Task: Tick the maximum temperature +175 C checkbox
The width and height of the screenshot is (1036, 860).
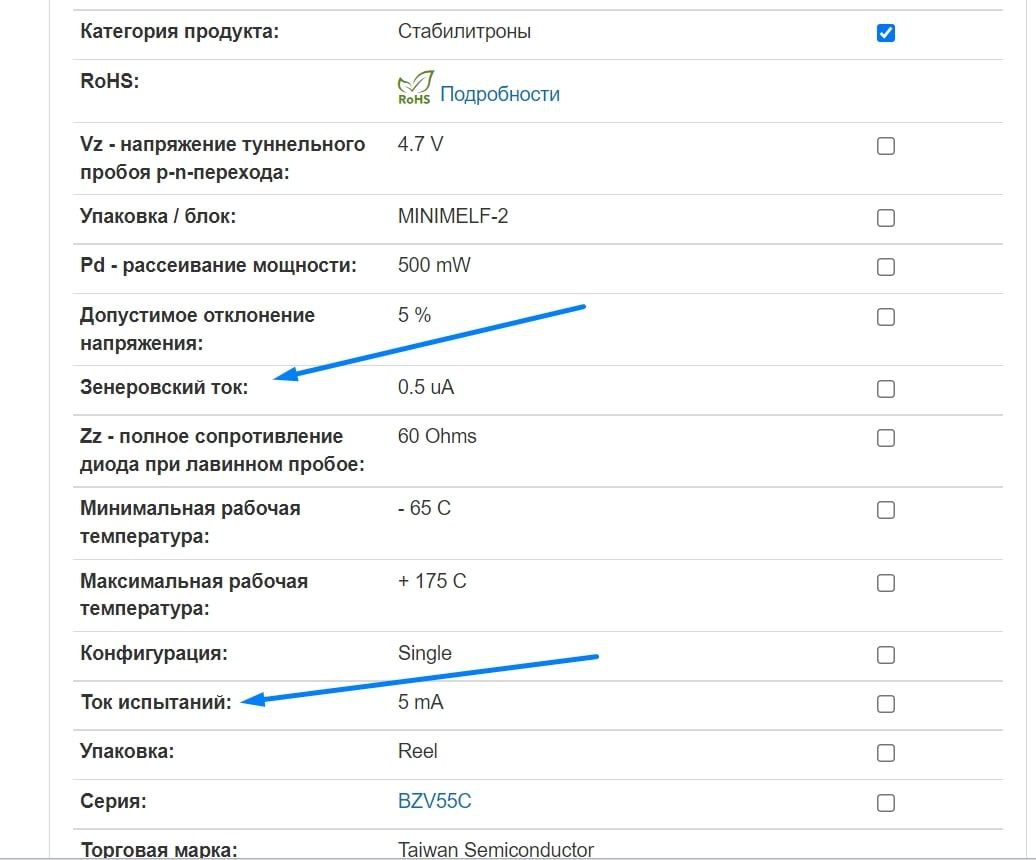Action: click(885, 583)
